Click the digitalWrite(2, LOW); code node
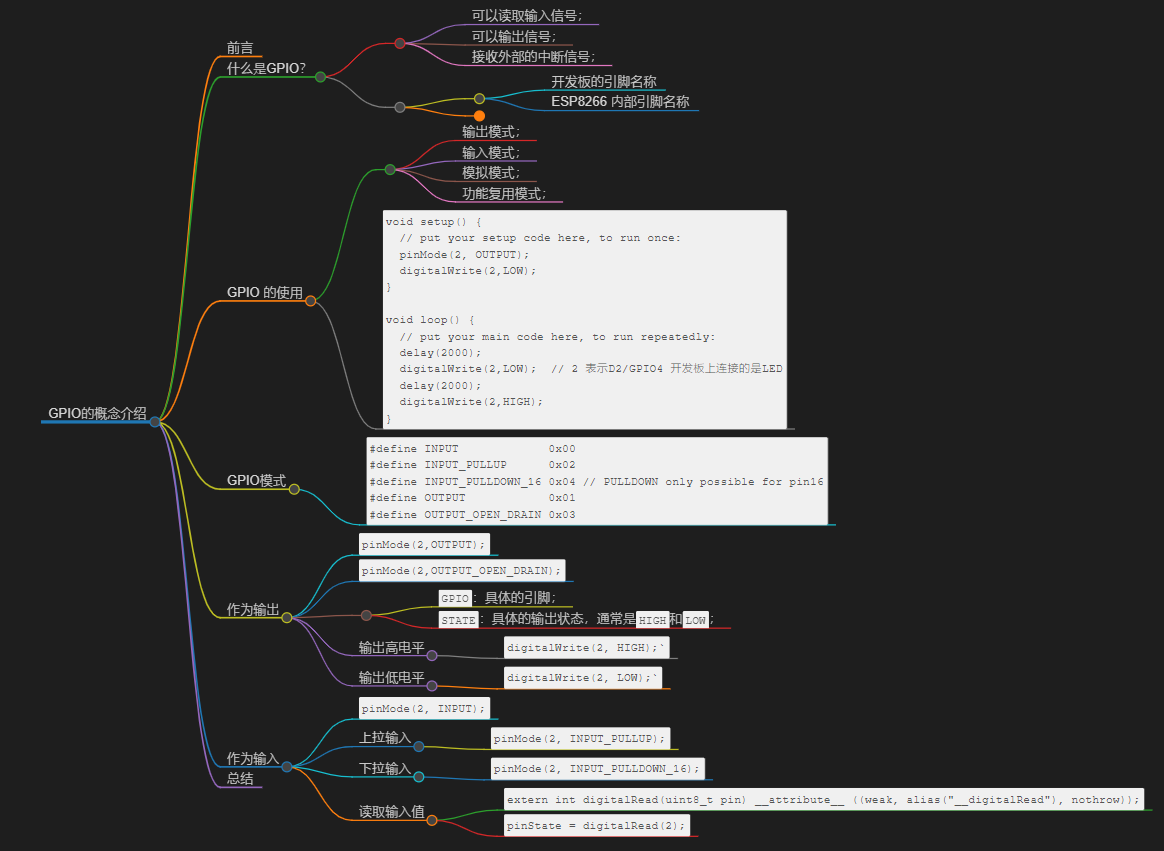Screen dimensions: 1164x851 coord(583,677)
